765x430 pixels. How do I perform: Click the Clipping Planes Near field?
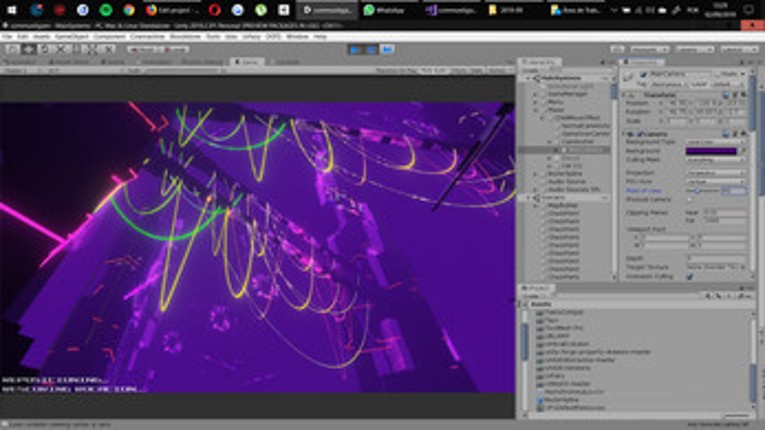725,213
